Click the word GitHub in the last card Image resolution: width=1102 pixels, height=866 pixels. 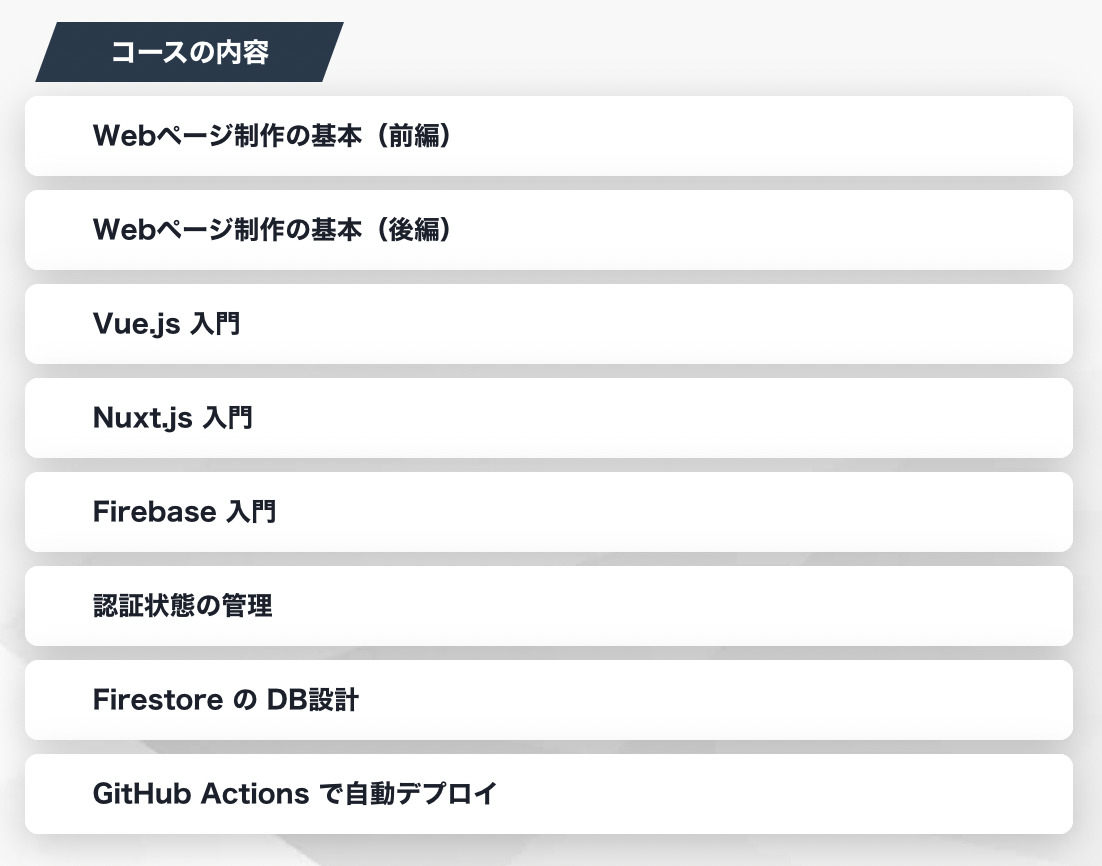point(142,794)
